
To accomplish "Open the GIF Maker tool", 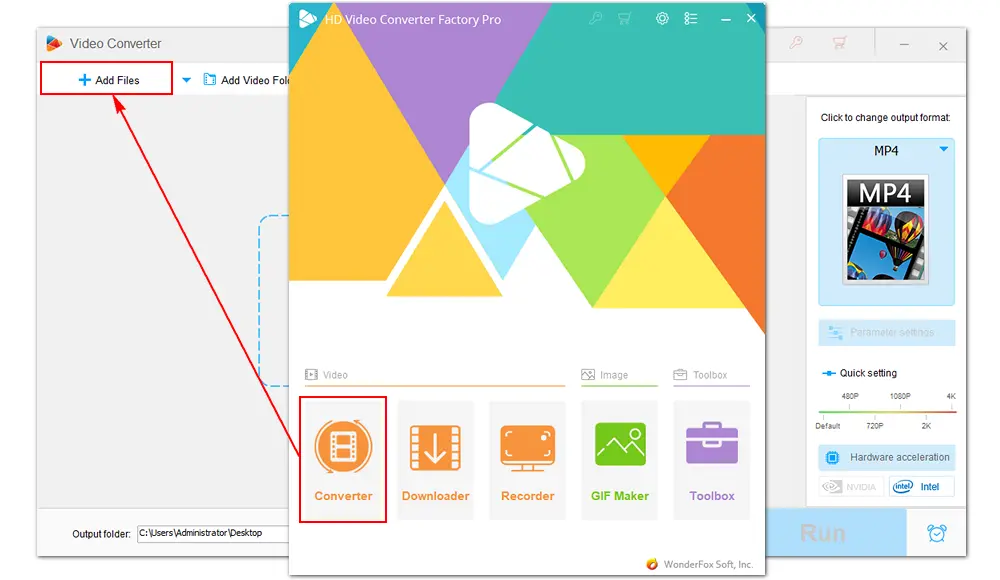I will [x=619, y=459].
